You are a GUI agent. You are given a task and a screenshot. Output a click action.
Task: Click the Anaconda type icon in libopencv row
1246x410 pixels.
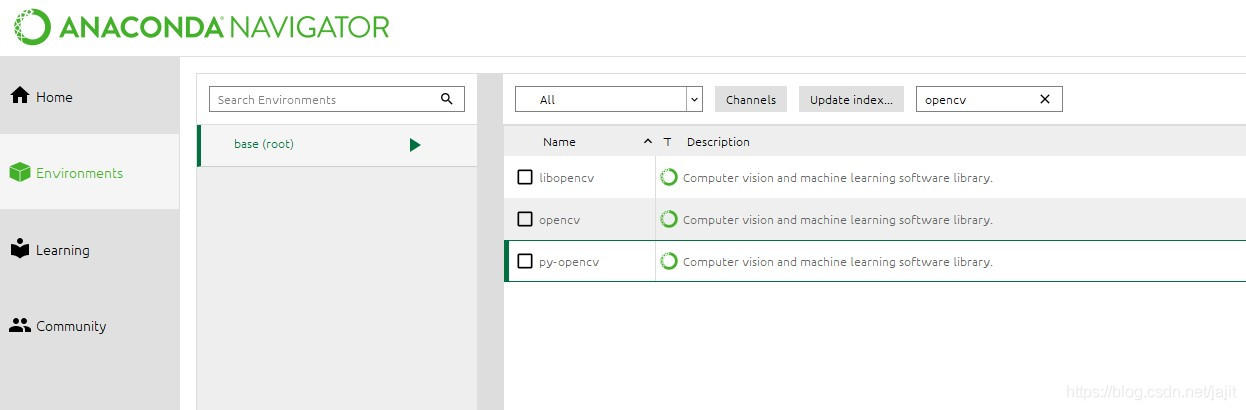[x=669, y=177]
